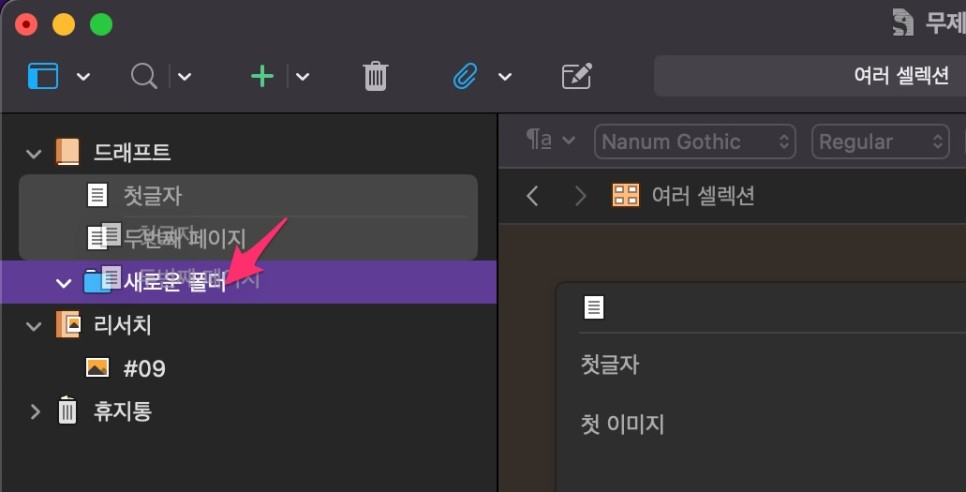
Task: Click the 첫글자 card title text
Action: 610,365
